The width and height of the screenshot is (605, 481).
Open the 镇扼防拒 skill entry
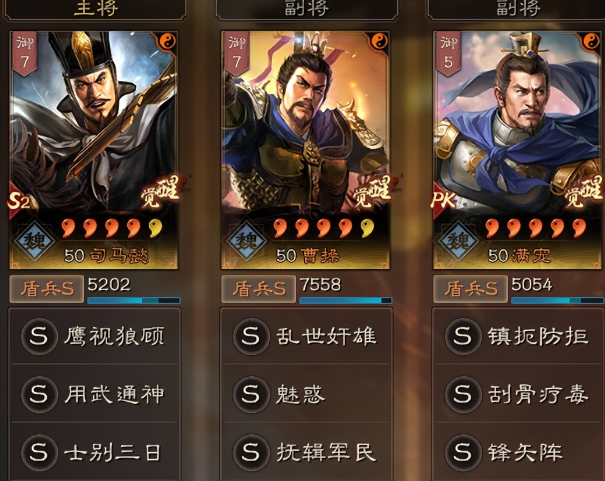[518, 336]
